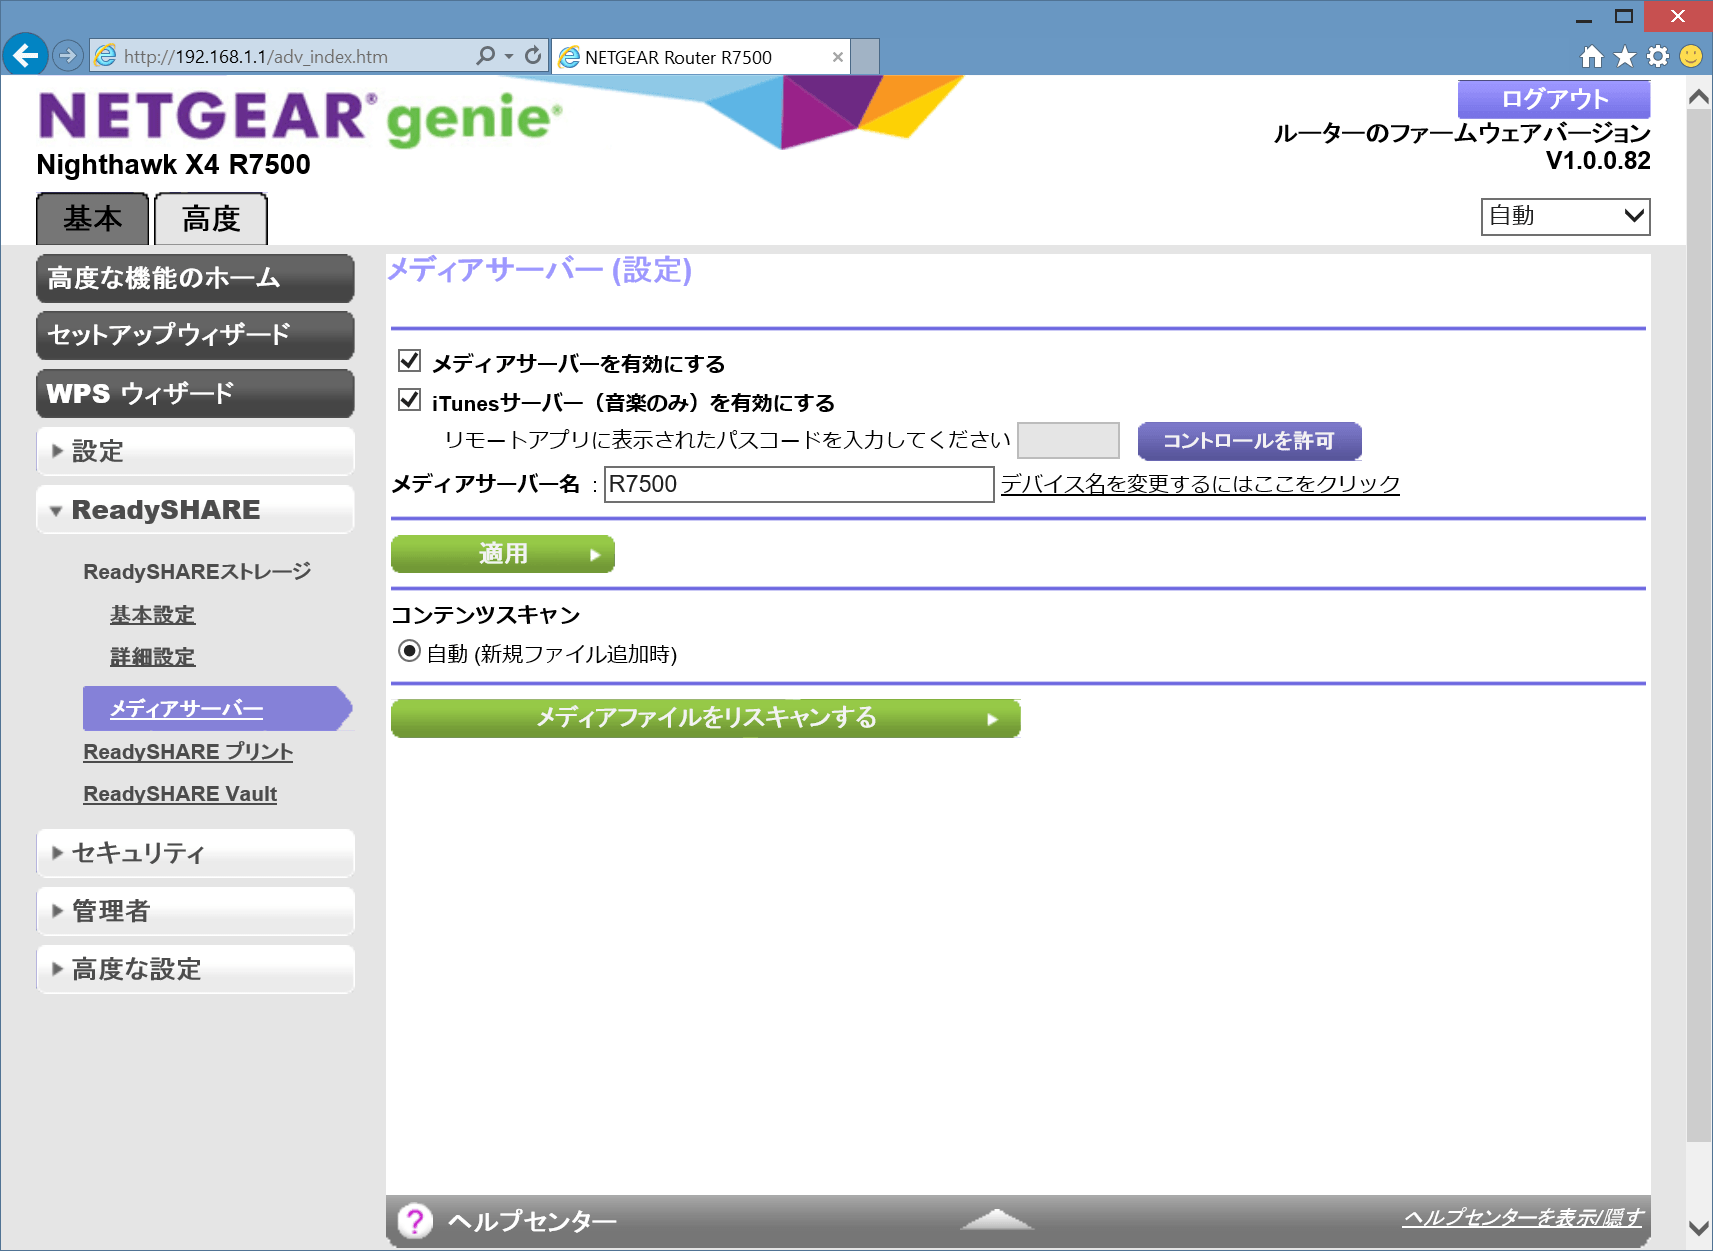Switch to the 基本 tab
1713x1251 pixels.
[93, 219]
